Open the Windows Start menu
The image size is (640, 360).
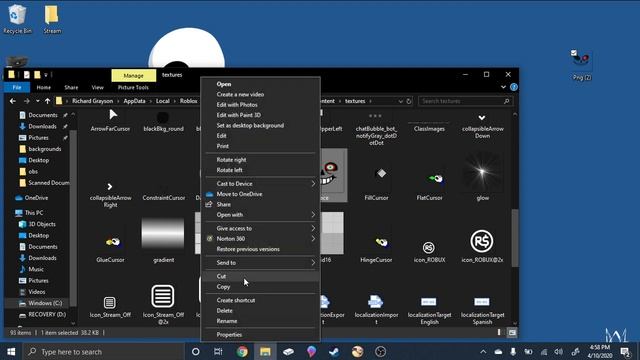coord(11,351)
